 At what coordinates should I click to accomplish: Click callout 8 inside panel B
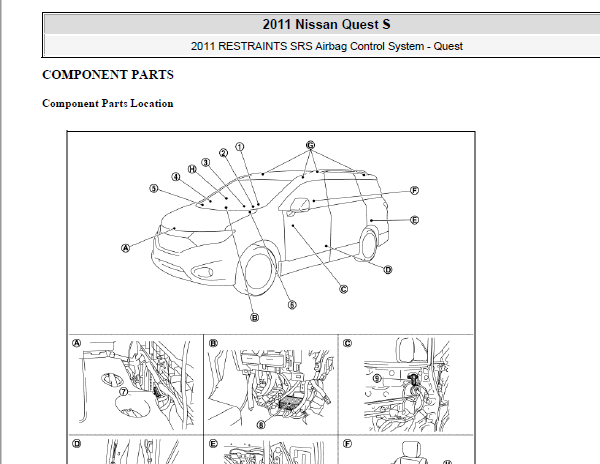261,425
